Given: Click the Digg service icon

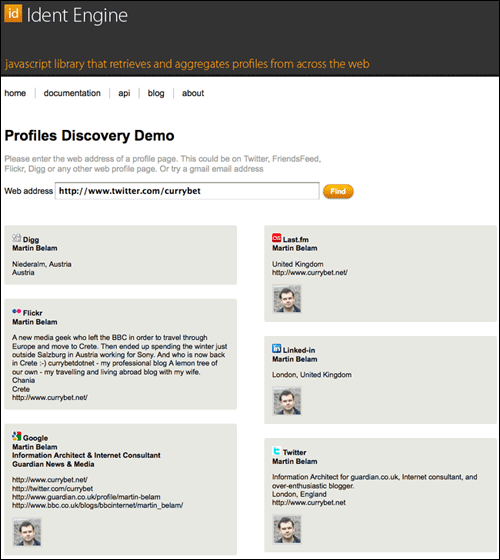Looking at the screenshot, I should (16, 238).
